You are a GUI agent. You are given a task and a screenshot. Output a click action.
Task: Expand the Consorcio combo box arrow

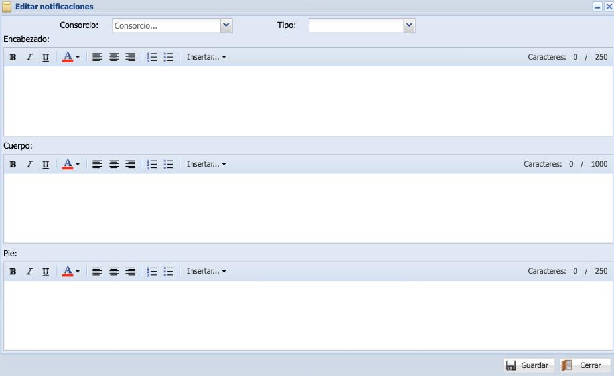pyautogui.click(x=226, y=25)
